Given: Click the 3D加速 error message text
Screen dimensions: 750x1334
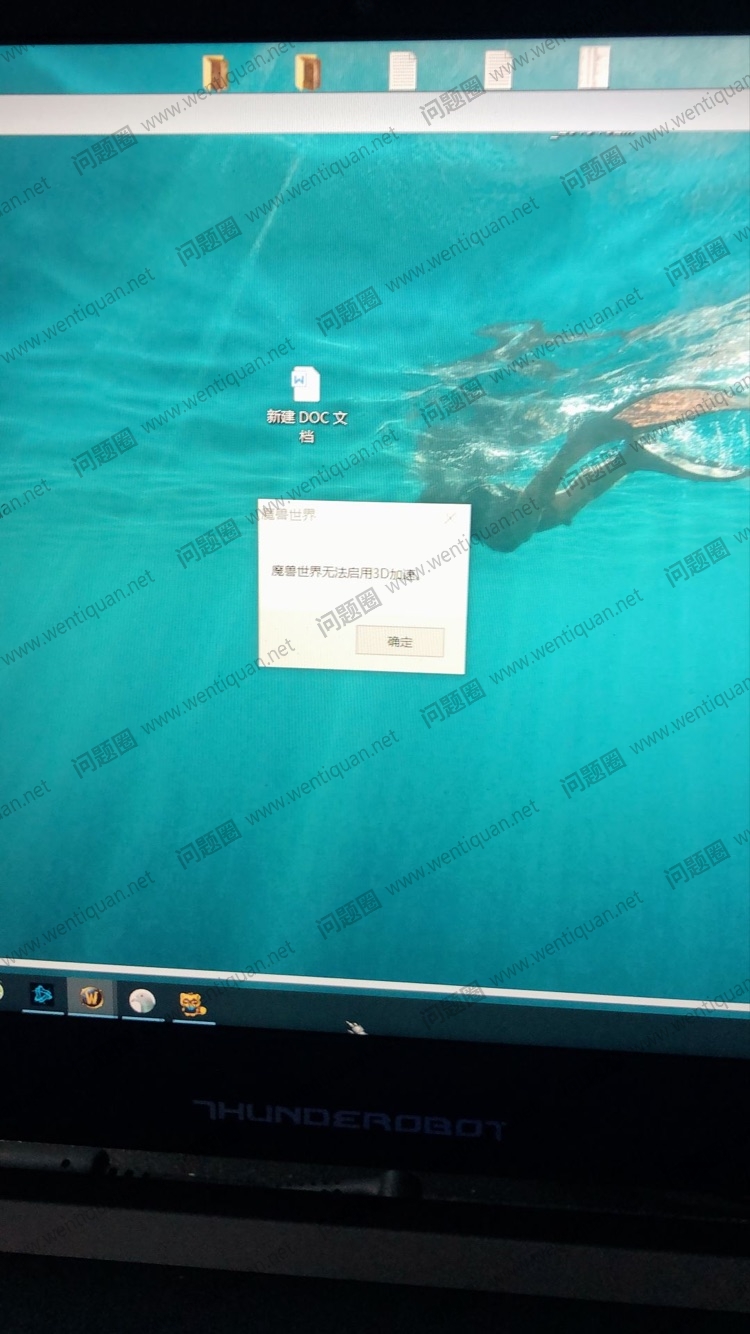Looking at the screenshot, I should 344,571.
